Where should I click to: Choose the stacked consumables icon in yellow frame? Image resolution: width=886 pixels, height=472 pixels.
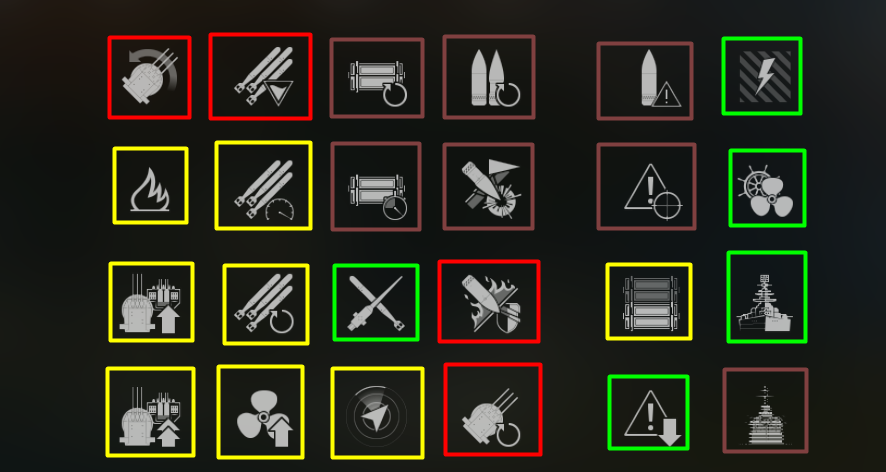[x=649, y=302]
